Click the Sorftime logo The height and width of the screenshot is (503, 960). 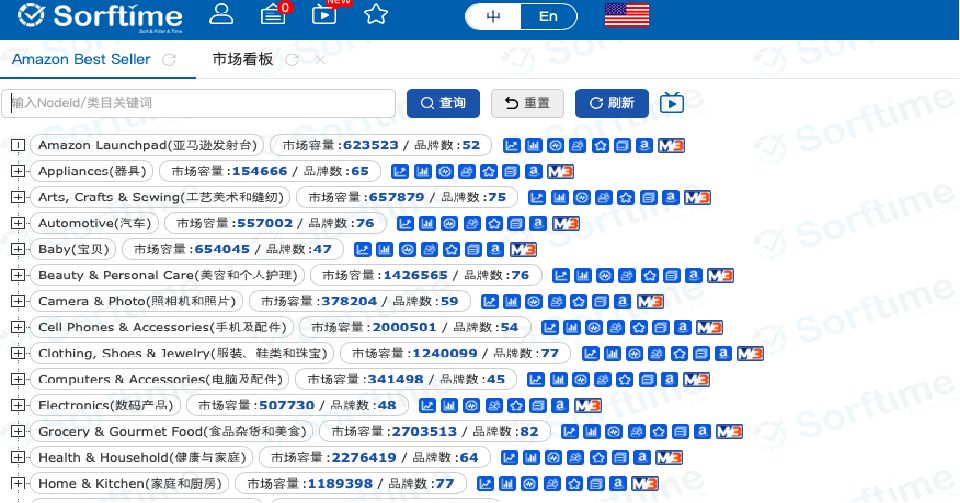coord(100,17)
